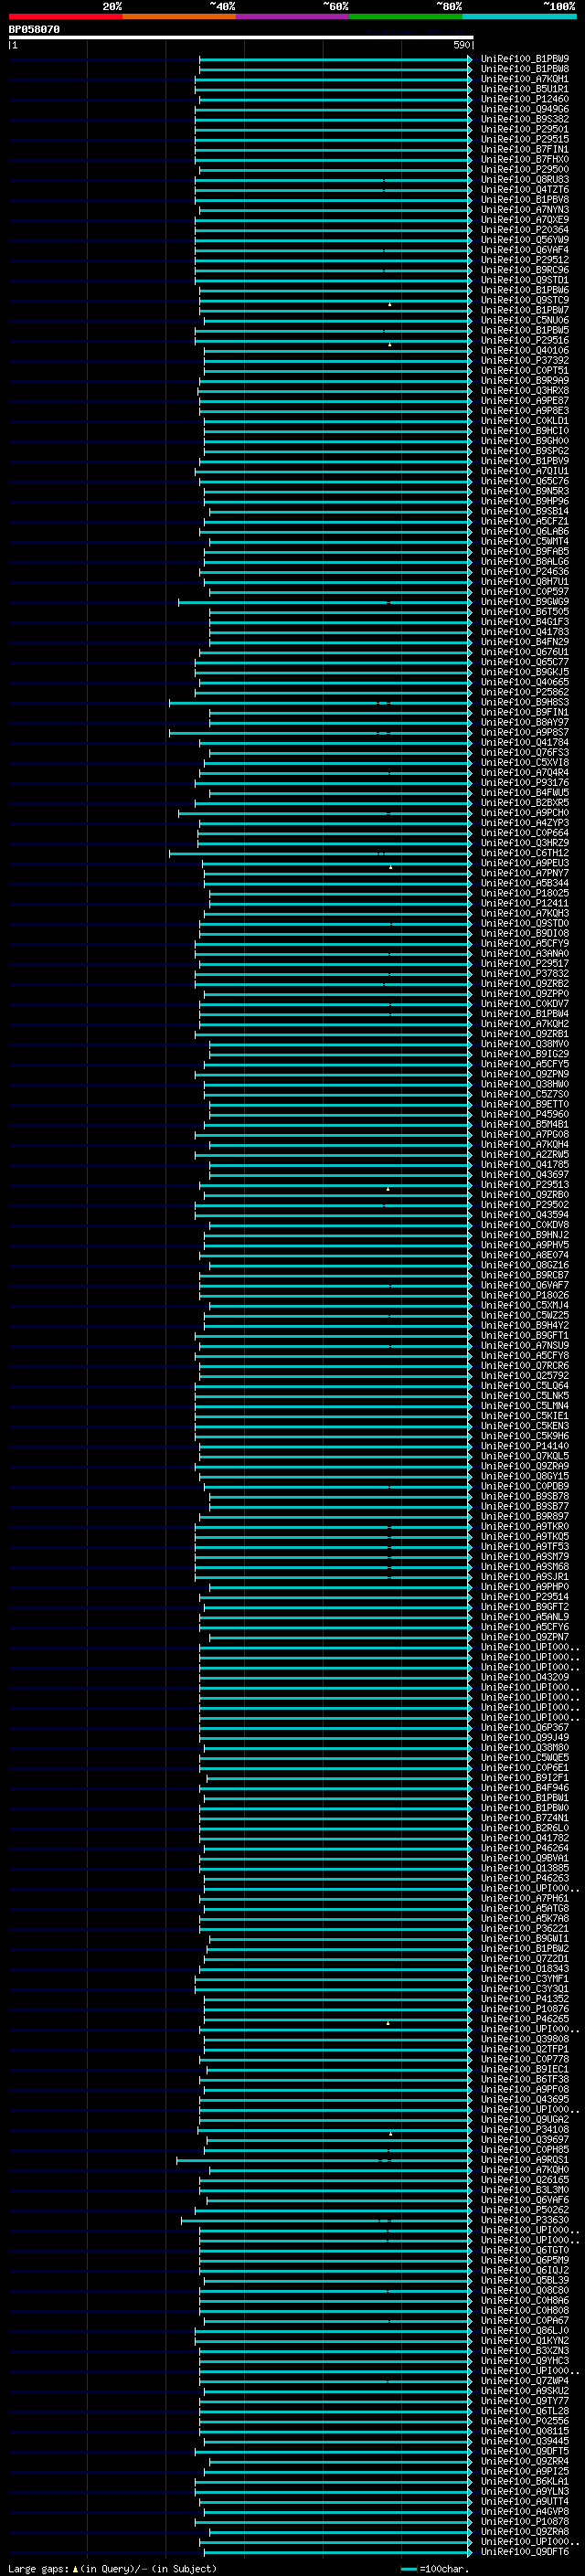This screenshot has width=585, height=2576.
Task: Click the UniRef100_P18026 label
Action: (x=525, y=1295)
